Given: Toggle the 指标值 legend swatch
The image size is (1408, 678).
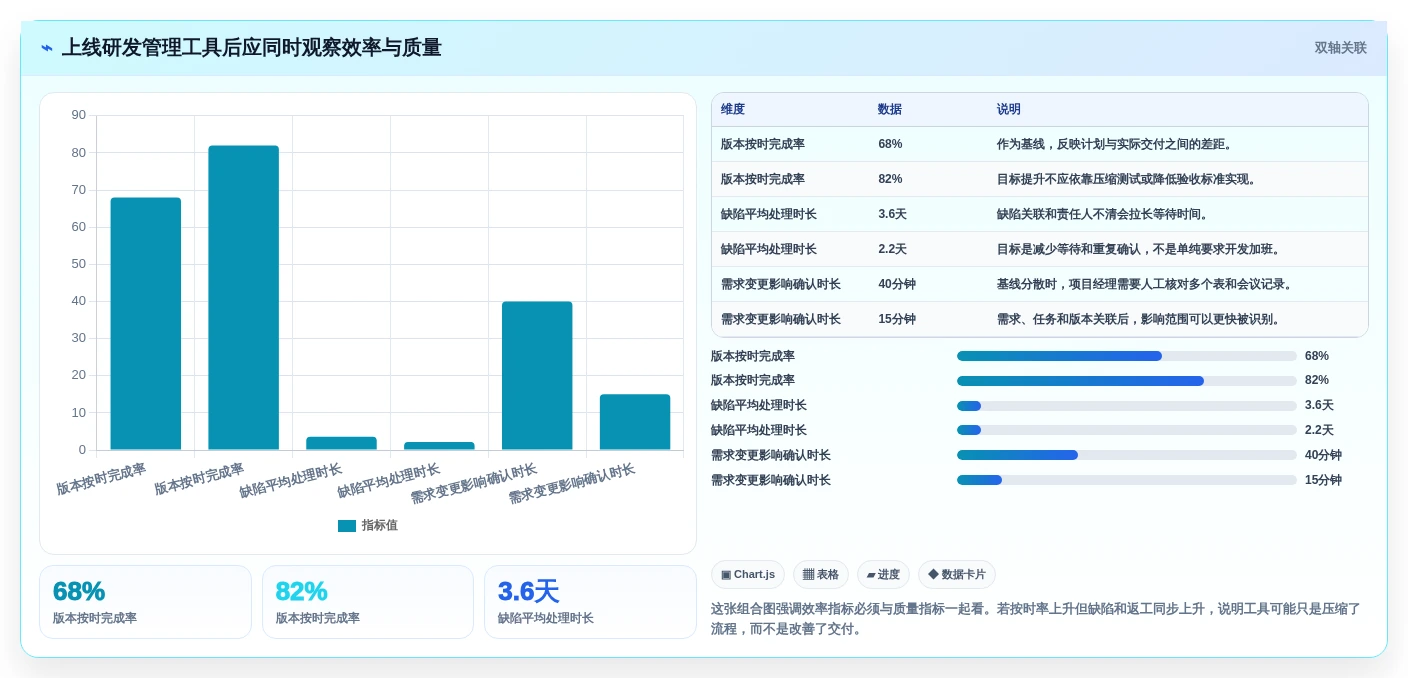Looking at the screenshot, I should click(347, 526).
